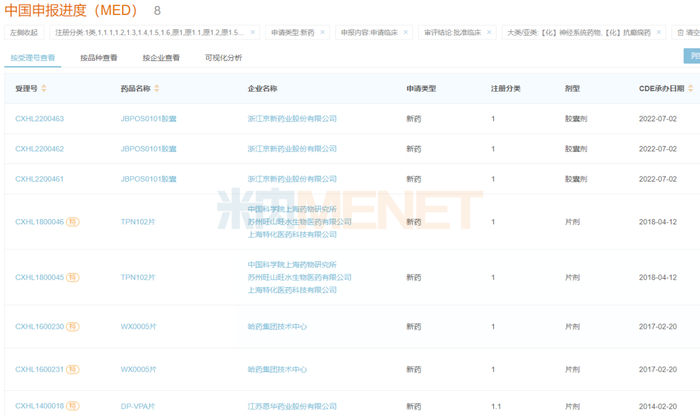Open acceptance number CXHL1800045
The image size is (700, 417).
[40, 277]
